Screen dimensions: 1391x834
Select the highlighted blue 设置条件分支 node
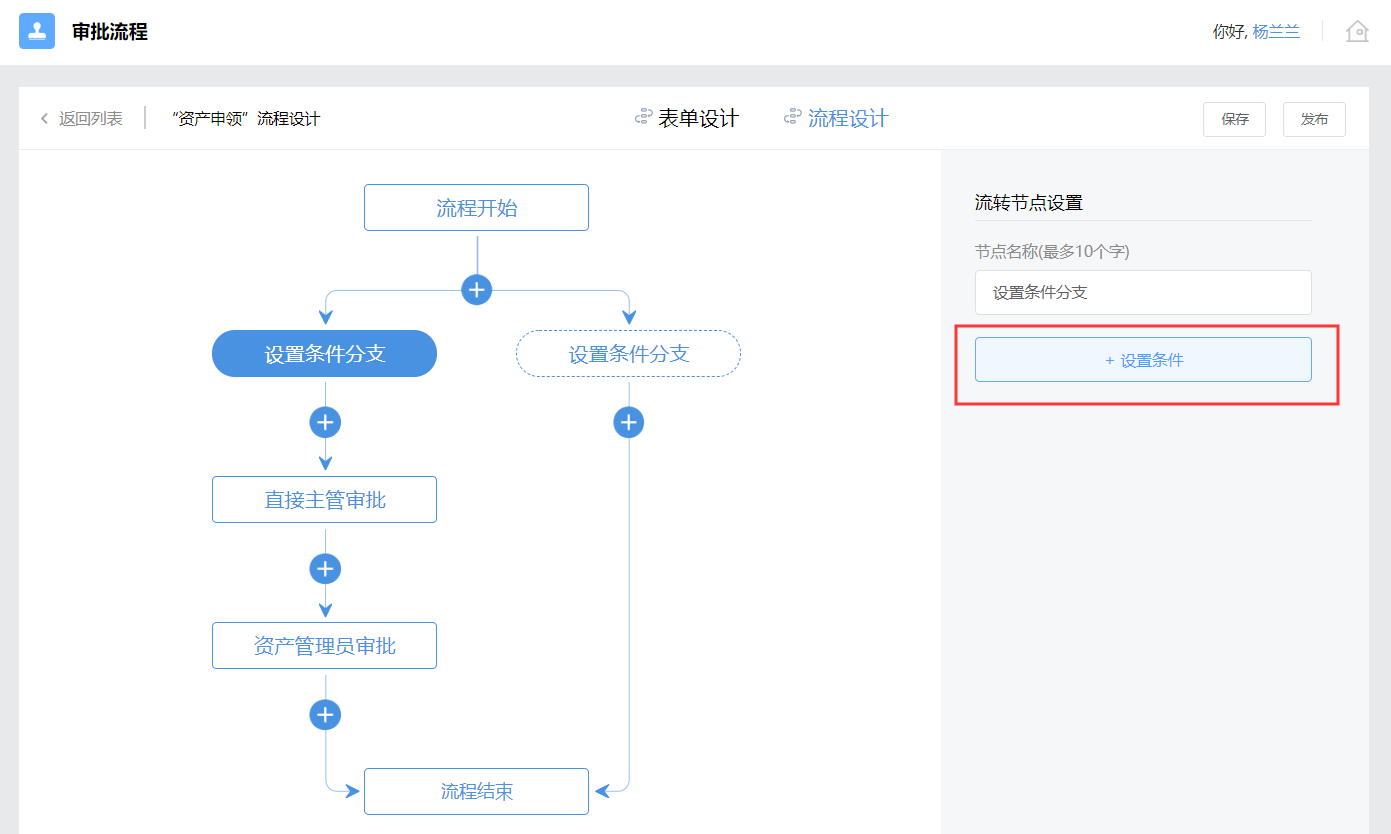pyautogui.click(x=324, y=354)
